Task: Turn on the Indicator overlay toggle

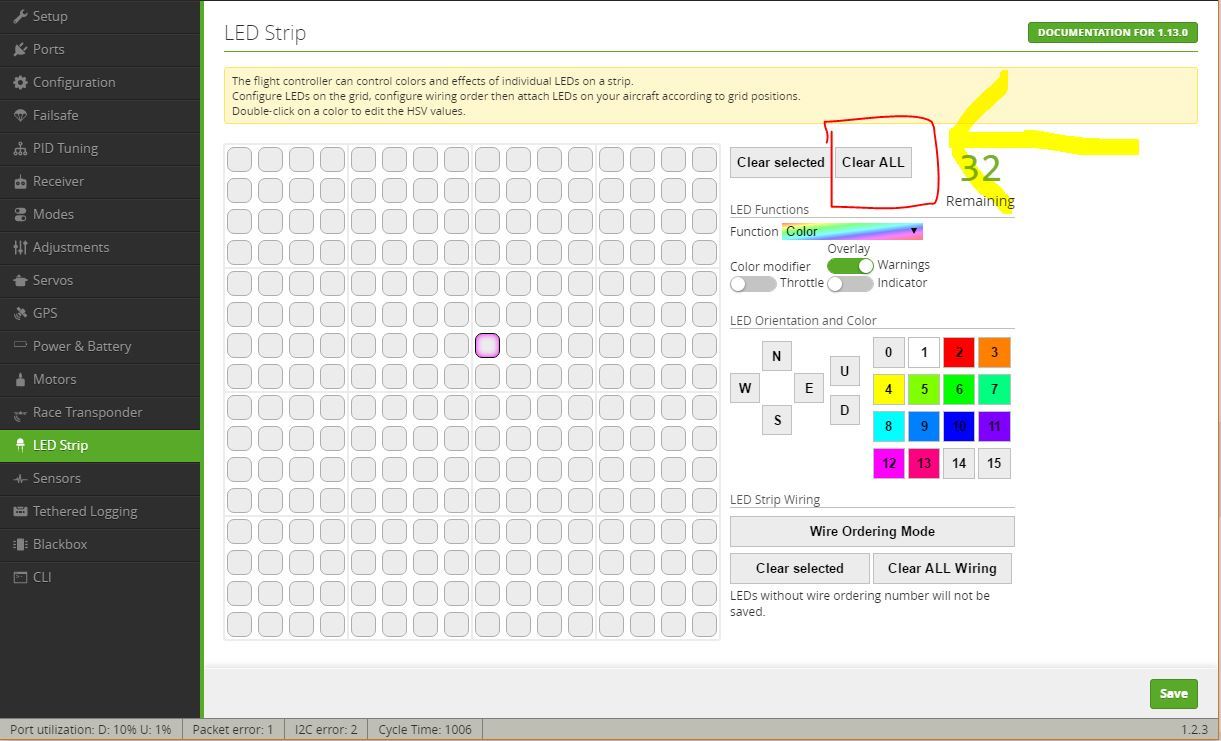Action: (x=850, y=284)
